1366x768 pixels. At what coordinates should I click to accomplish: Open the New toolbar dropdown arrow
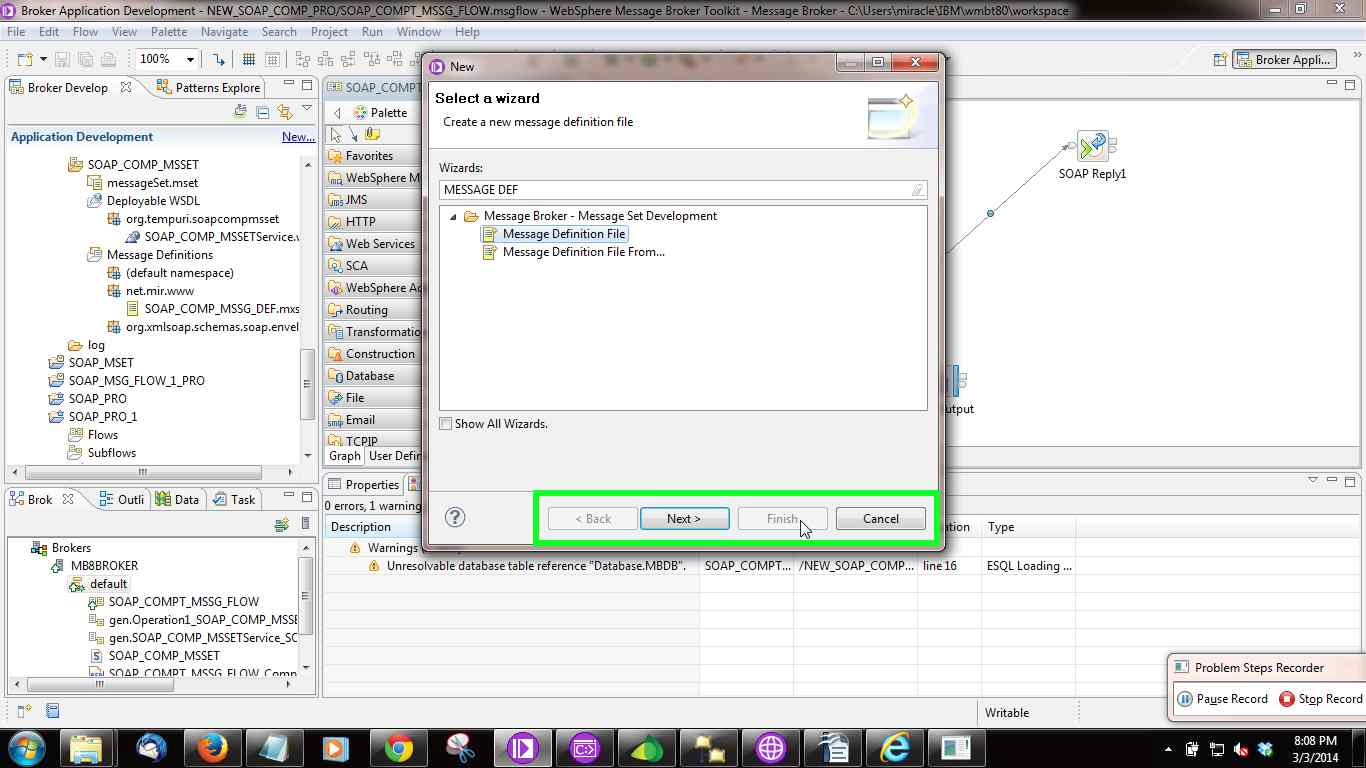(43, 60)
